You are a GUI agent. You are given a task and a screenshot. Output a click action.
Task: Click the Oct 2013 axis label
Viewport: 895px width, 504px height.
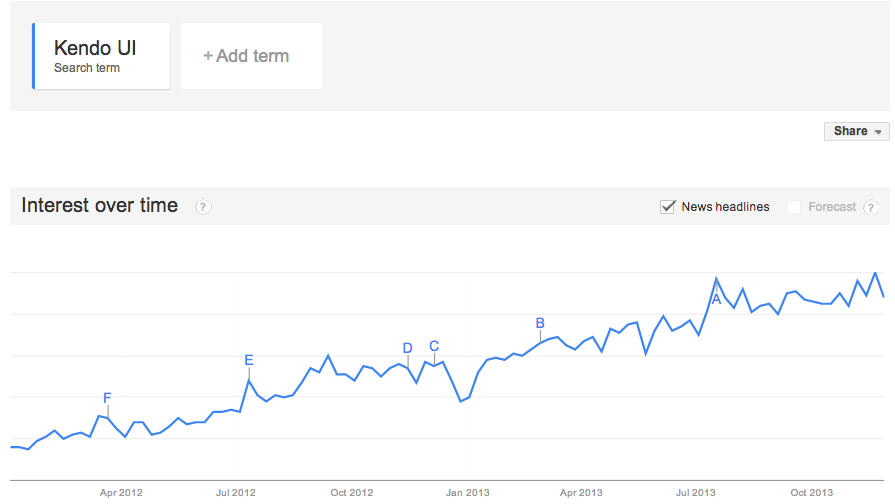[812, 492]
